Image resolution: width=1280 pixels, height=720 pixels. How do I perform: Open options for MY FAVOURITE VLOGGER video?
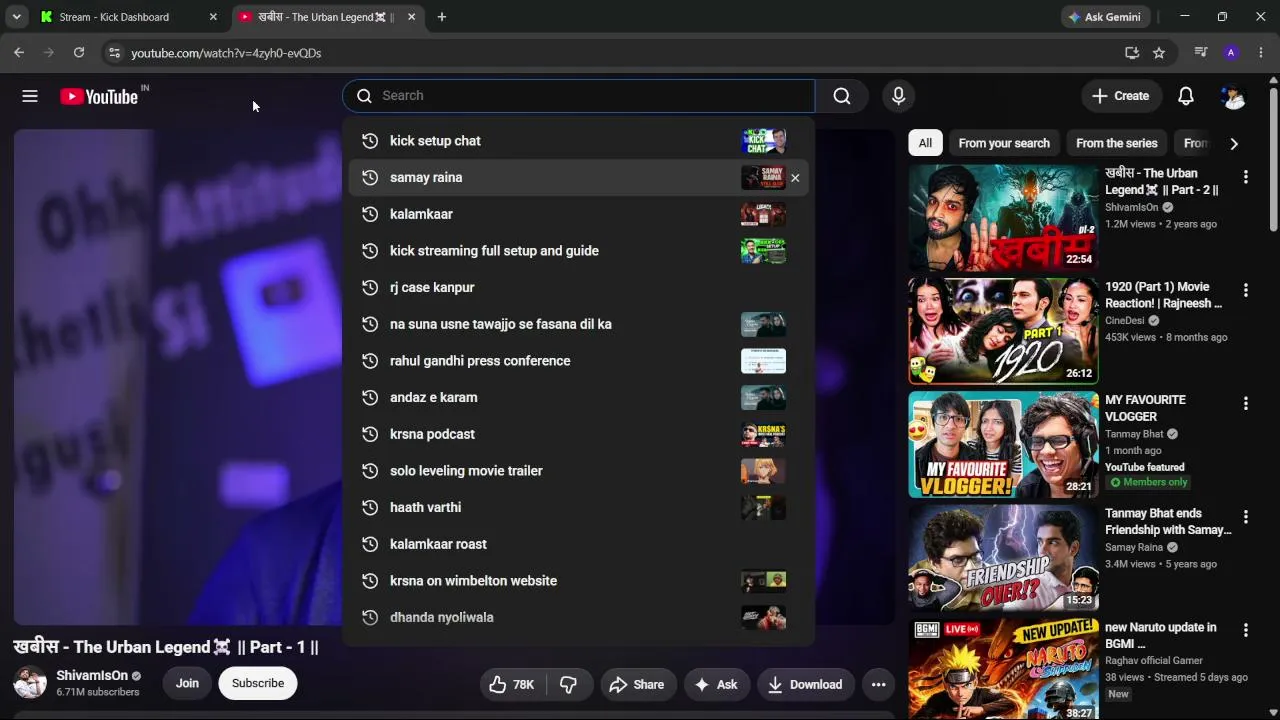click(x=1245, y=403)
